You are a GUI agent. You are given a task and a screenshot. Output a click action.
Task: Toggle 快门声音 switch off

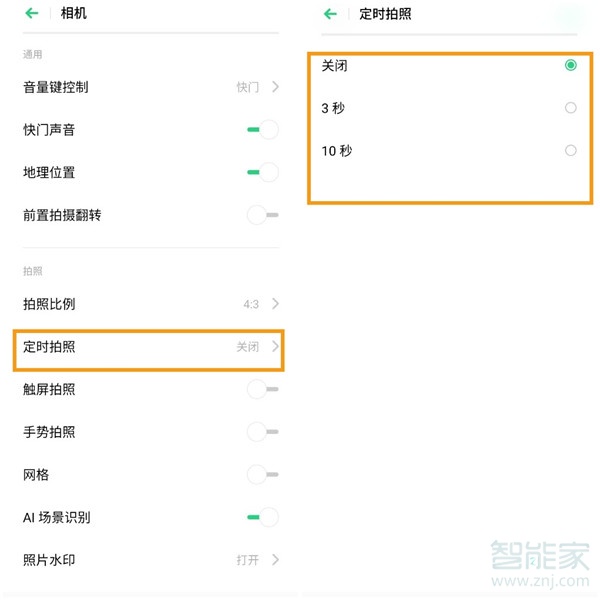pyautogui.click(x=262, y=129)
